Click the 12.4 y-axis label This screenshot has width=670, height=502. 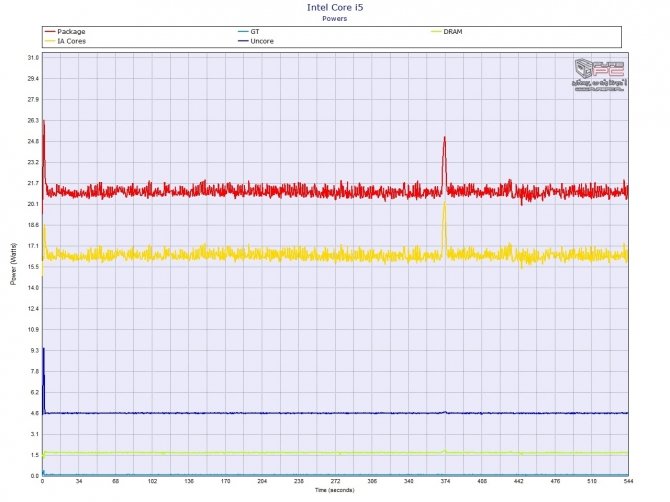(33, 309)
